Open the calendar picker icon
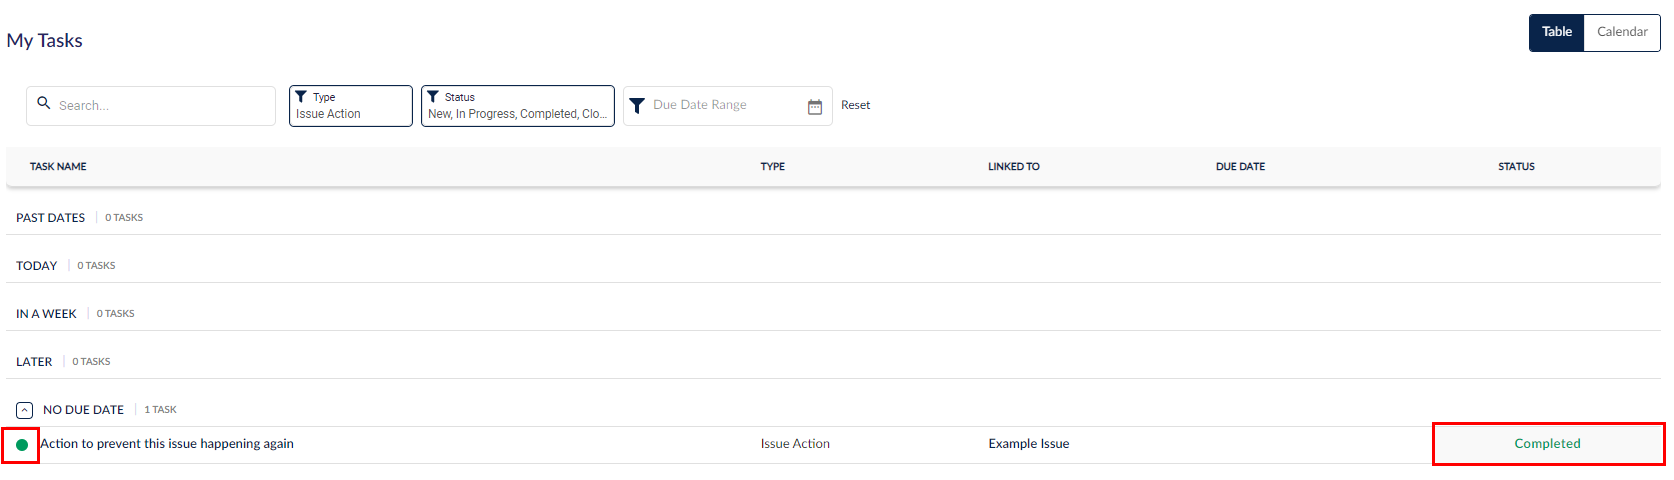This screenshot has width=1674, height=480. [815, 106]
